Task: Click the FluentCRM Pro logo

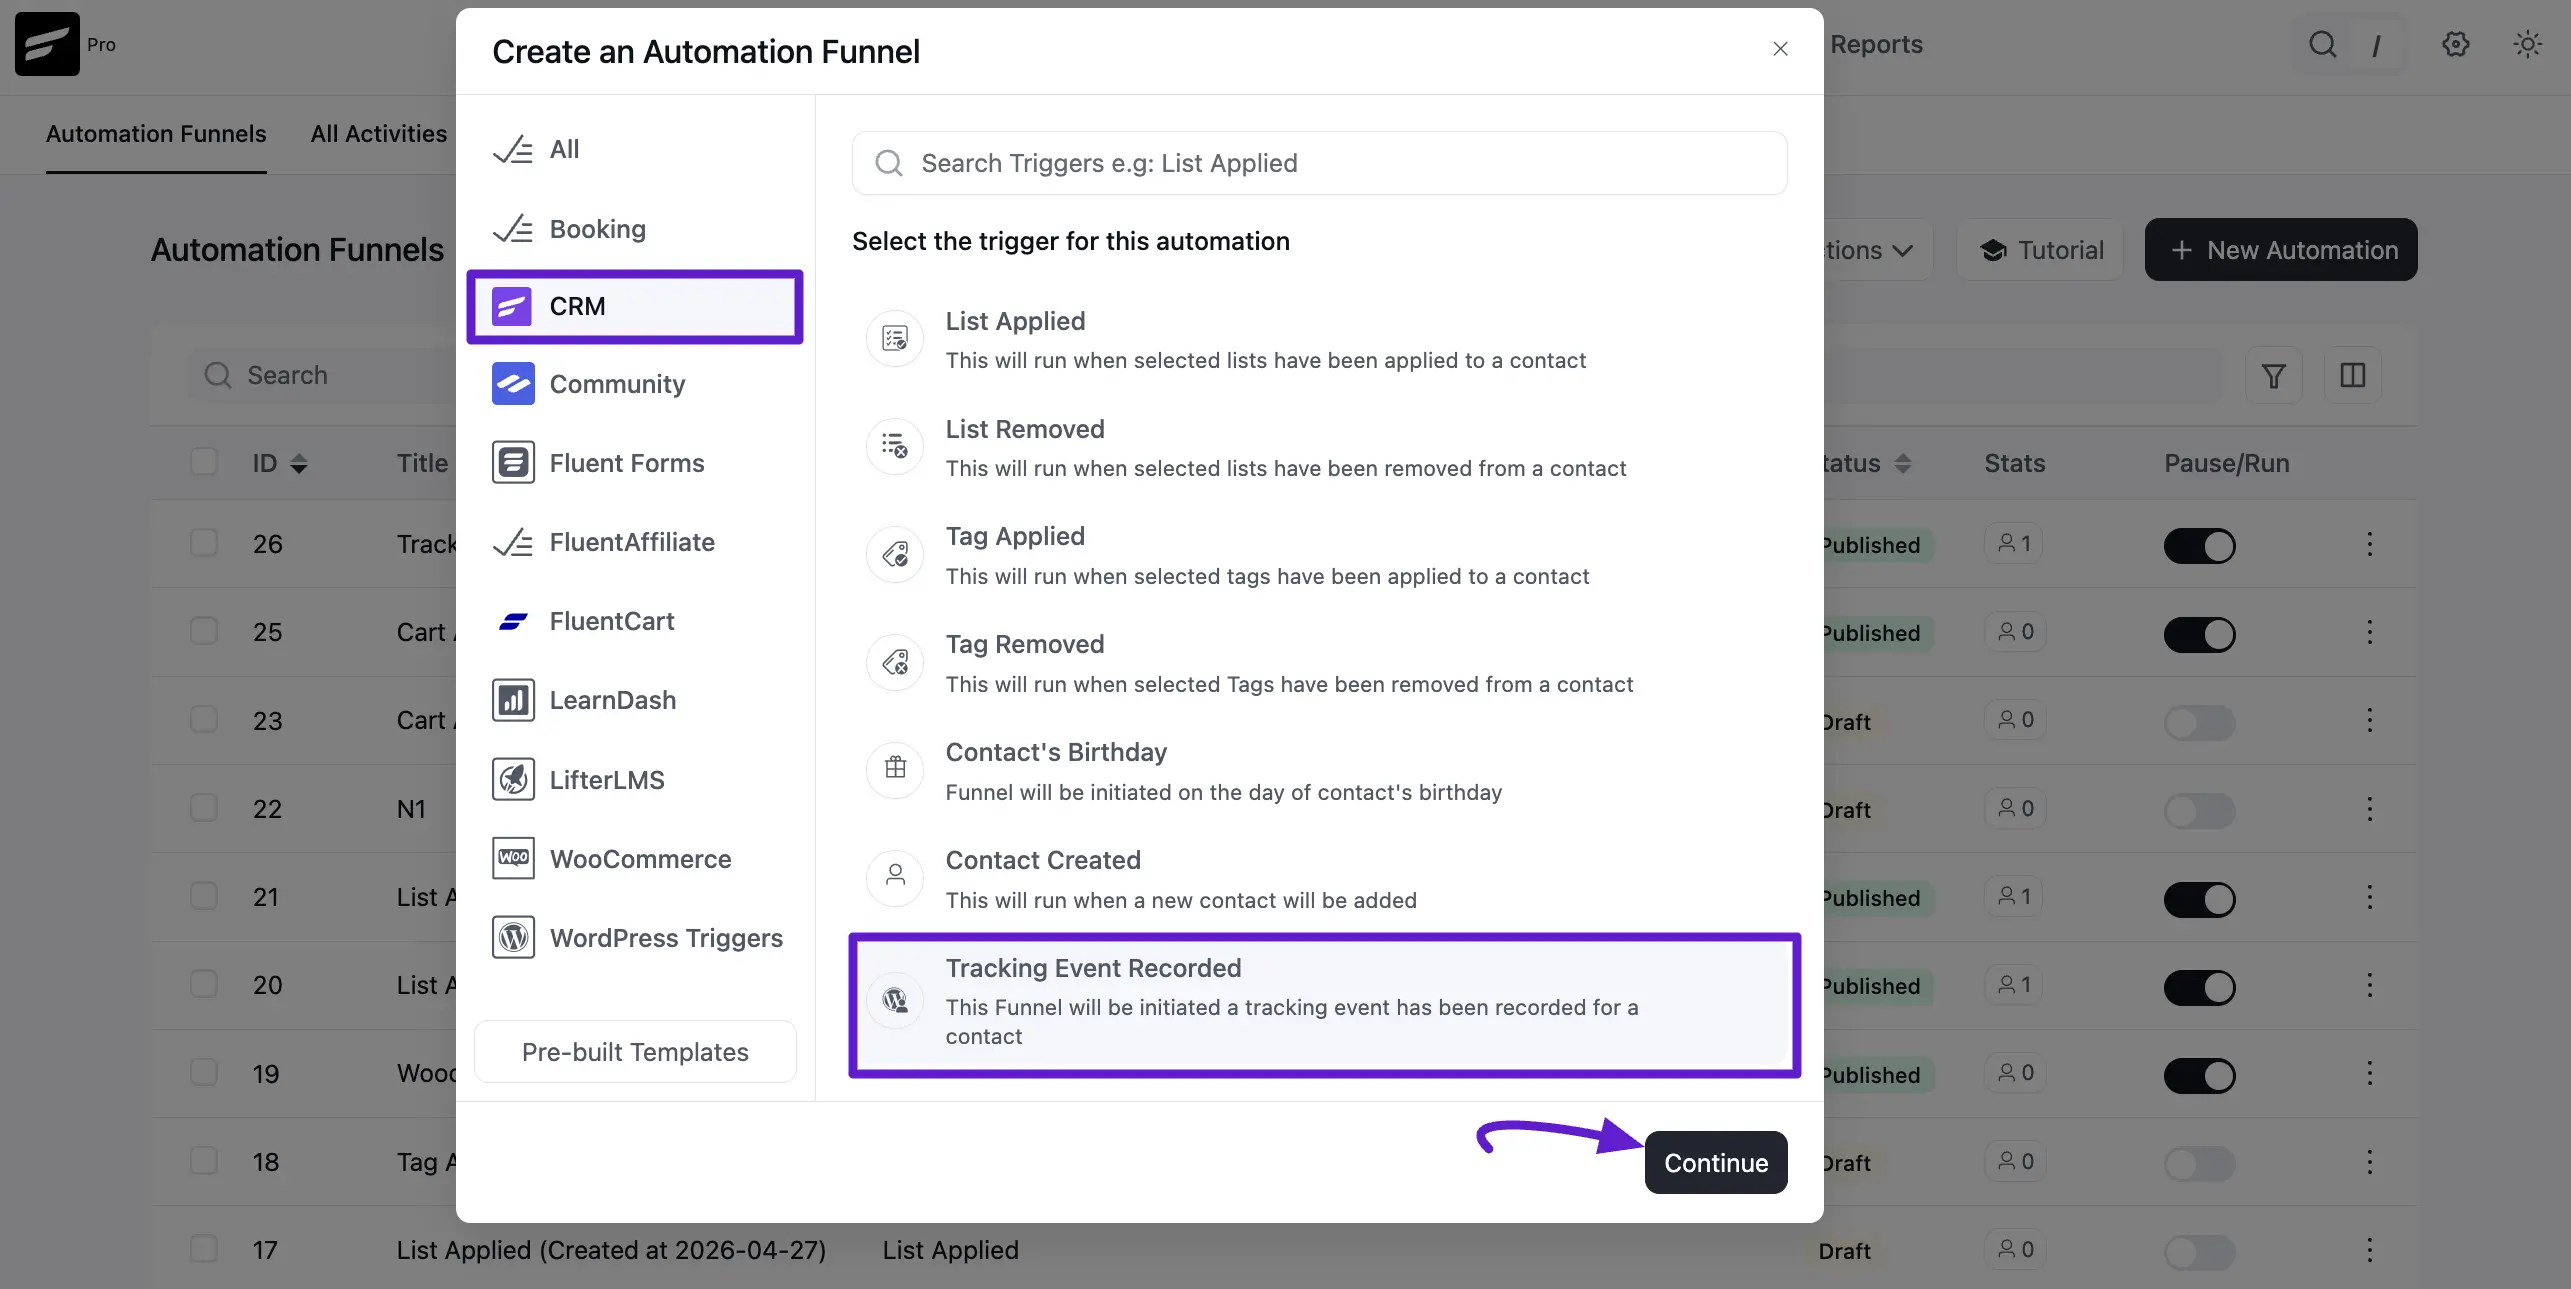Action: (x=47, y=44)
